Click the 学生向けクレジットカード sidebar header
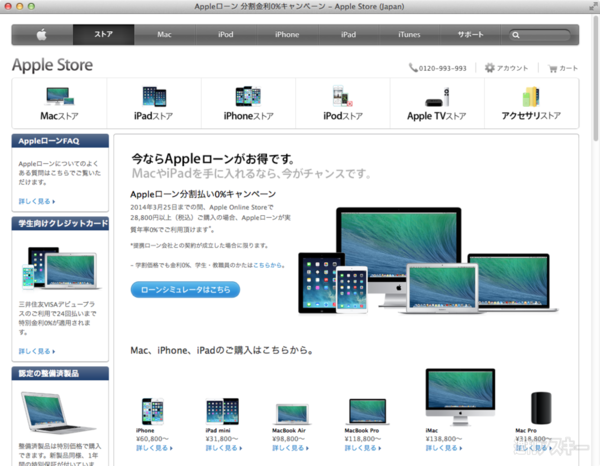The height and width of the screenshot is (466, 600). [60, 223]
